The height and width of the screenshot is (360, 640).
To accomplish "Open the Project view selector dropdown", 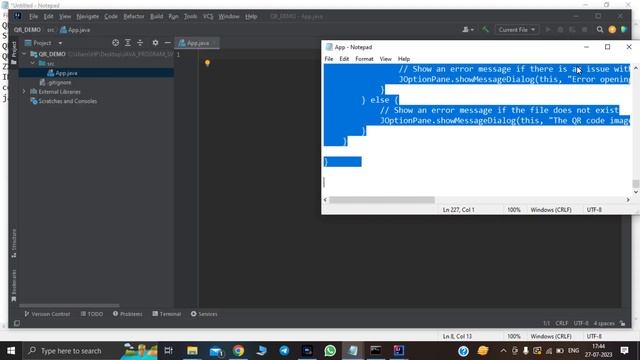I will click(x=44, y=43).
